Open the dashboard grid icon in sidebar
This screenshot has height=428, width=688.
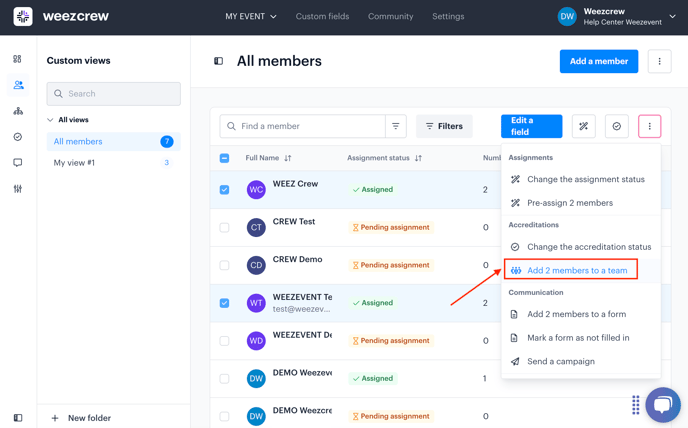[17, 59]
